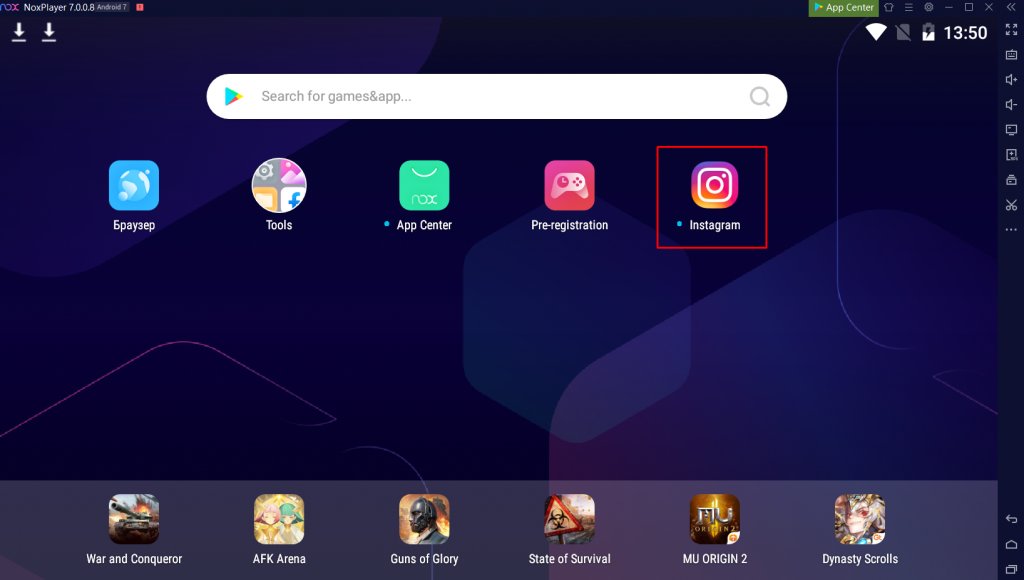Open MU ORIGIN 2 game
The height and width of the screenshot is (580, 1024).
pyautogui.click(x=714, y=520)
